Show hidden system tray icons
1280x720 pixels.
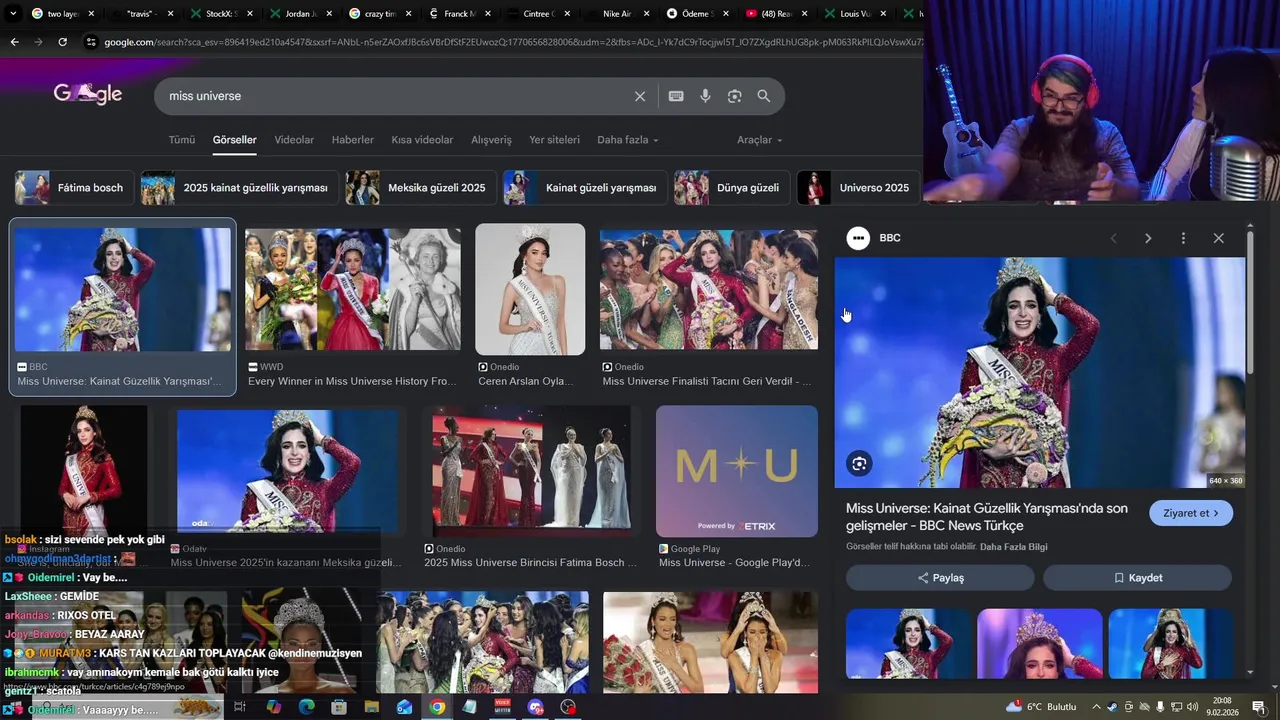1097,707
